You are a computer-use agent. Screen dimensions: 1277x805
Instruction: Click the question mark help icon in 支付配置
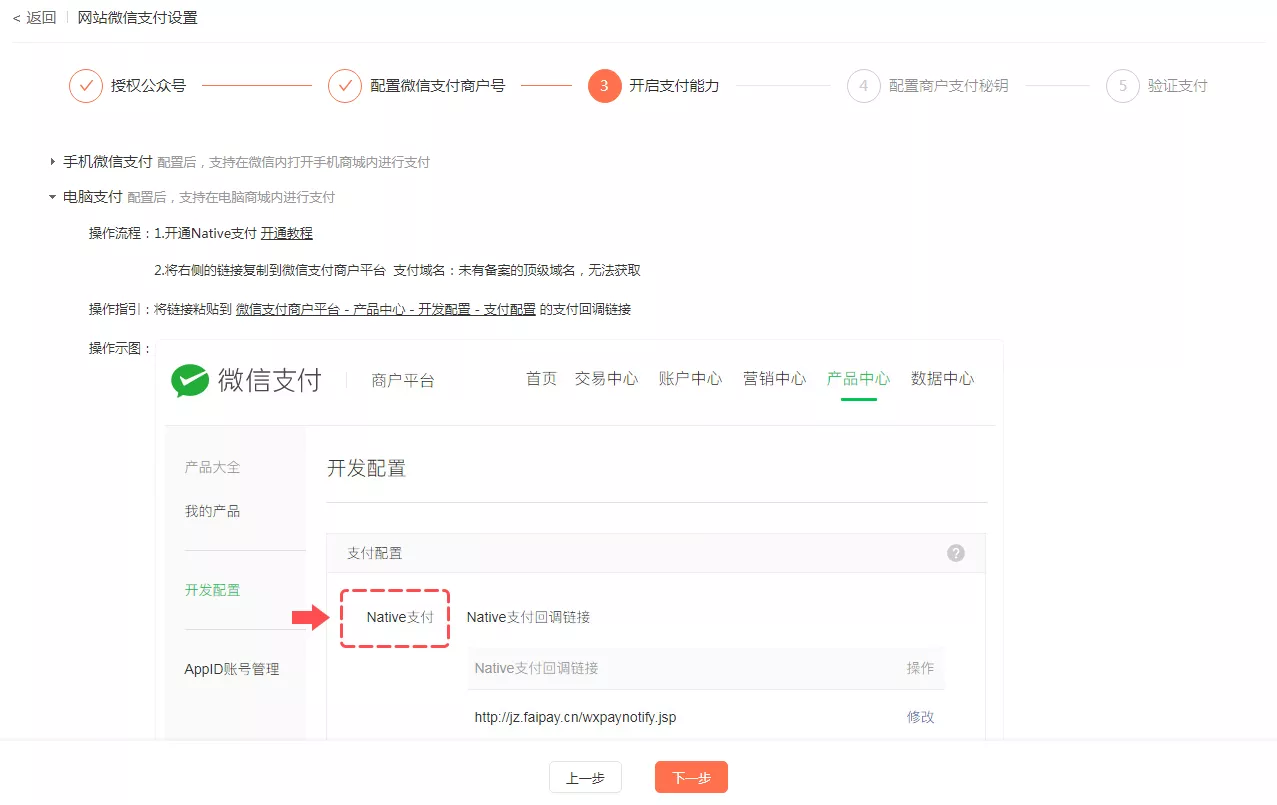click(956, 553)
